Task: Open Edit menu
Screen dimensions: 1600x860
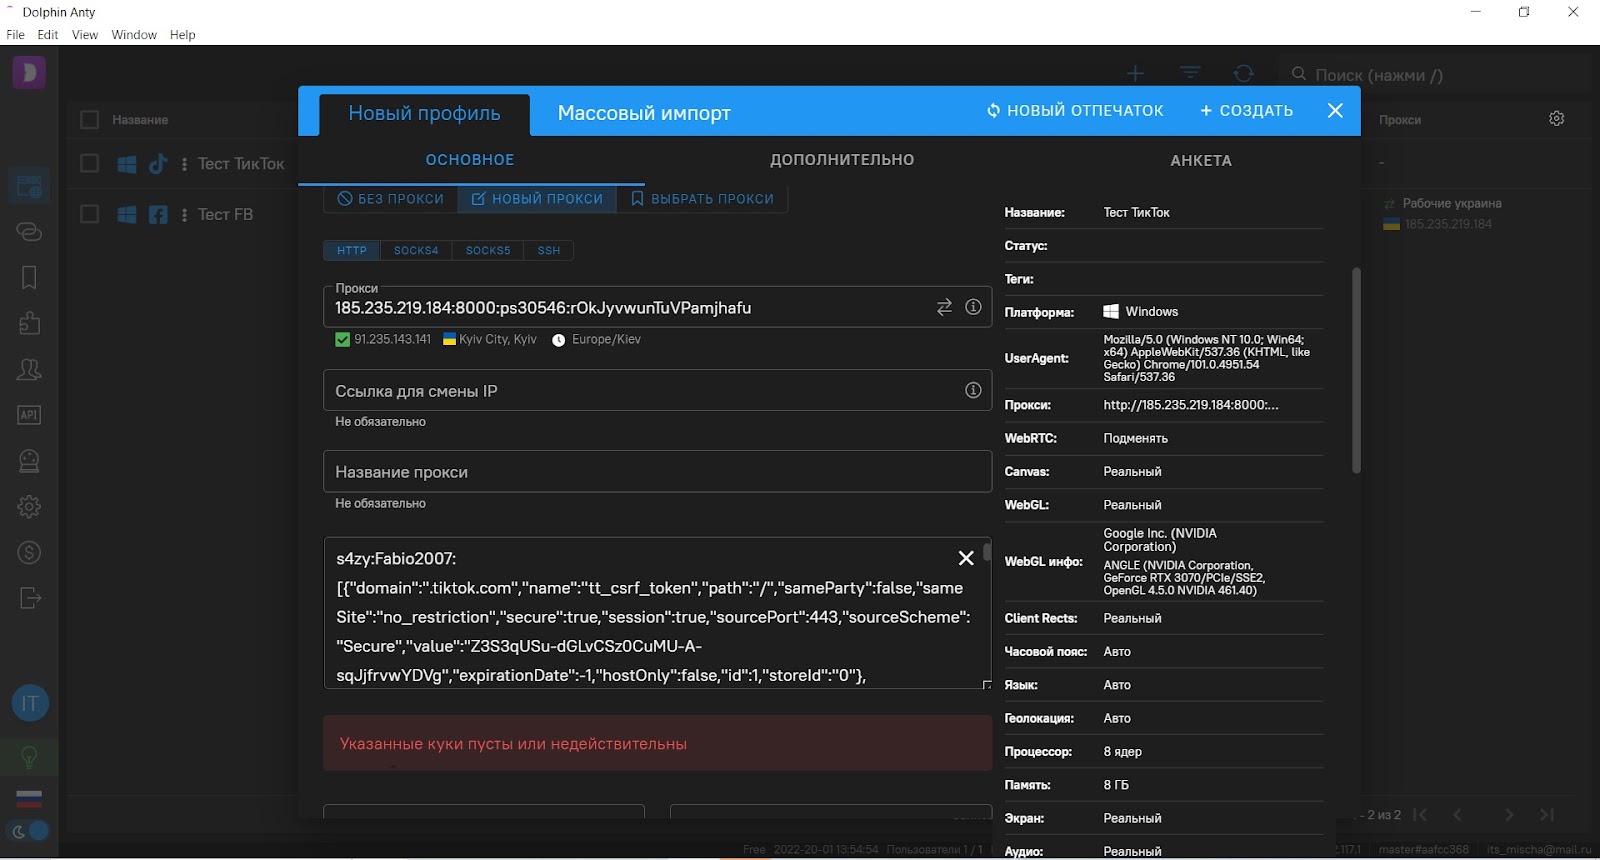Action: (x=48, y=35)
